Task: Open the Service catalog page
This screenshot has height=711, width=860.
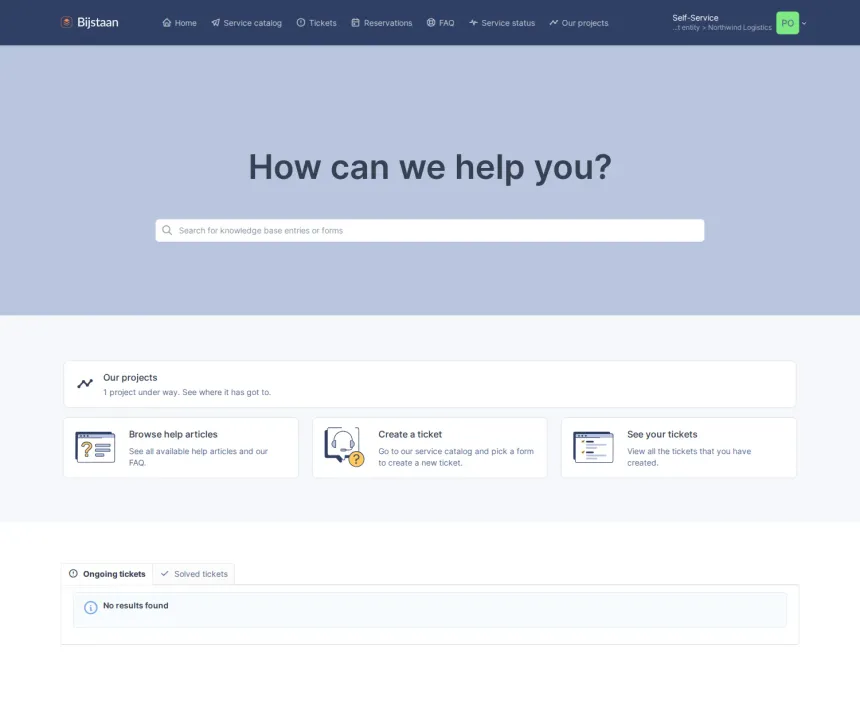Action: tap(246, 23)
